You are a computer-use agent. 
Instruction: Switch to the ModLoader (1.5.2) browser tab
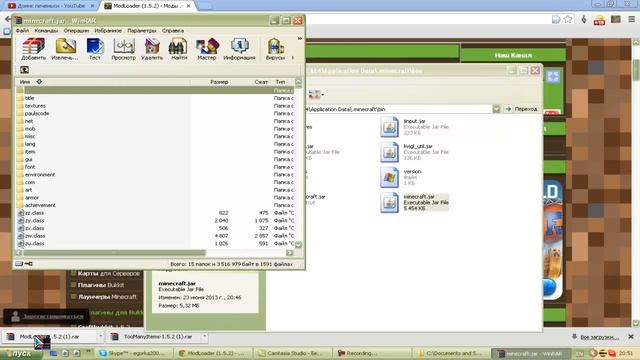coord(147,6)
